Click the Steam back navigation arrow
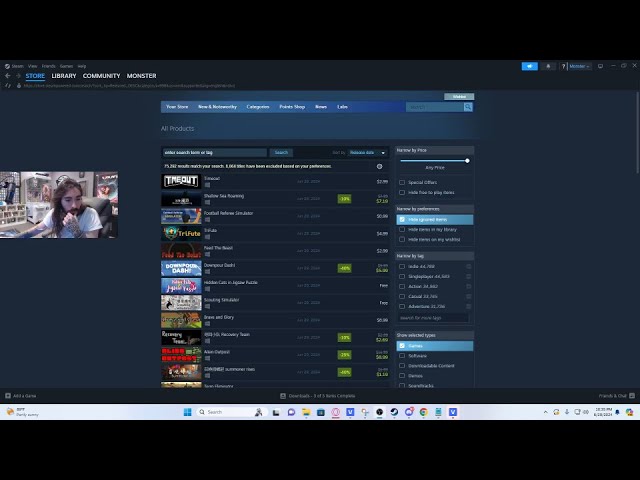Viewport: 640px width, 480px height. coord(7,76)
